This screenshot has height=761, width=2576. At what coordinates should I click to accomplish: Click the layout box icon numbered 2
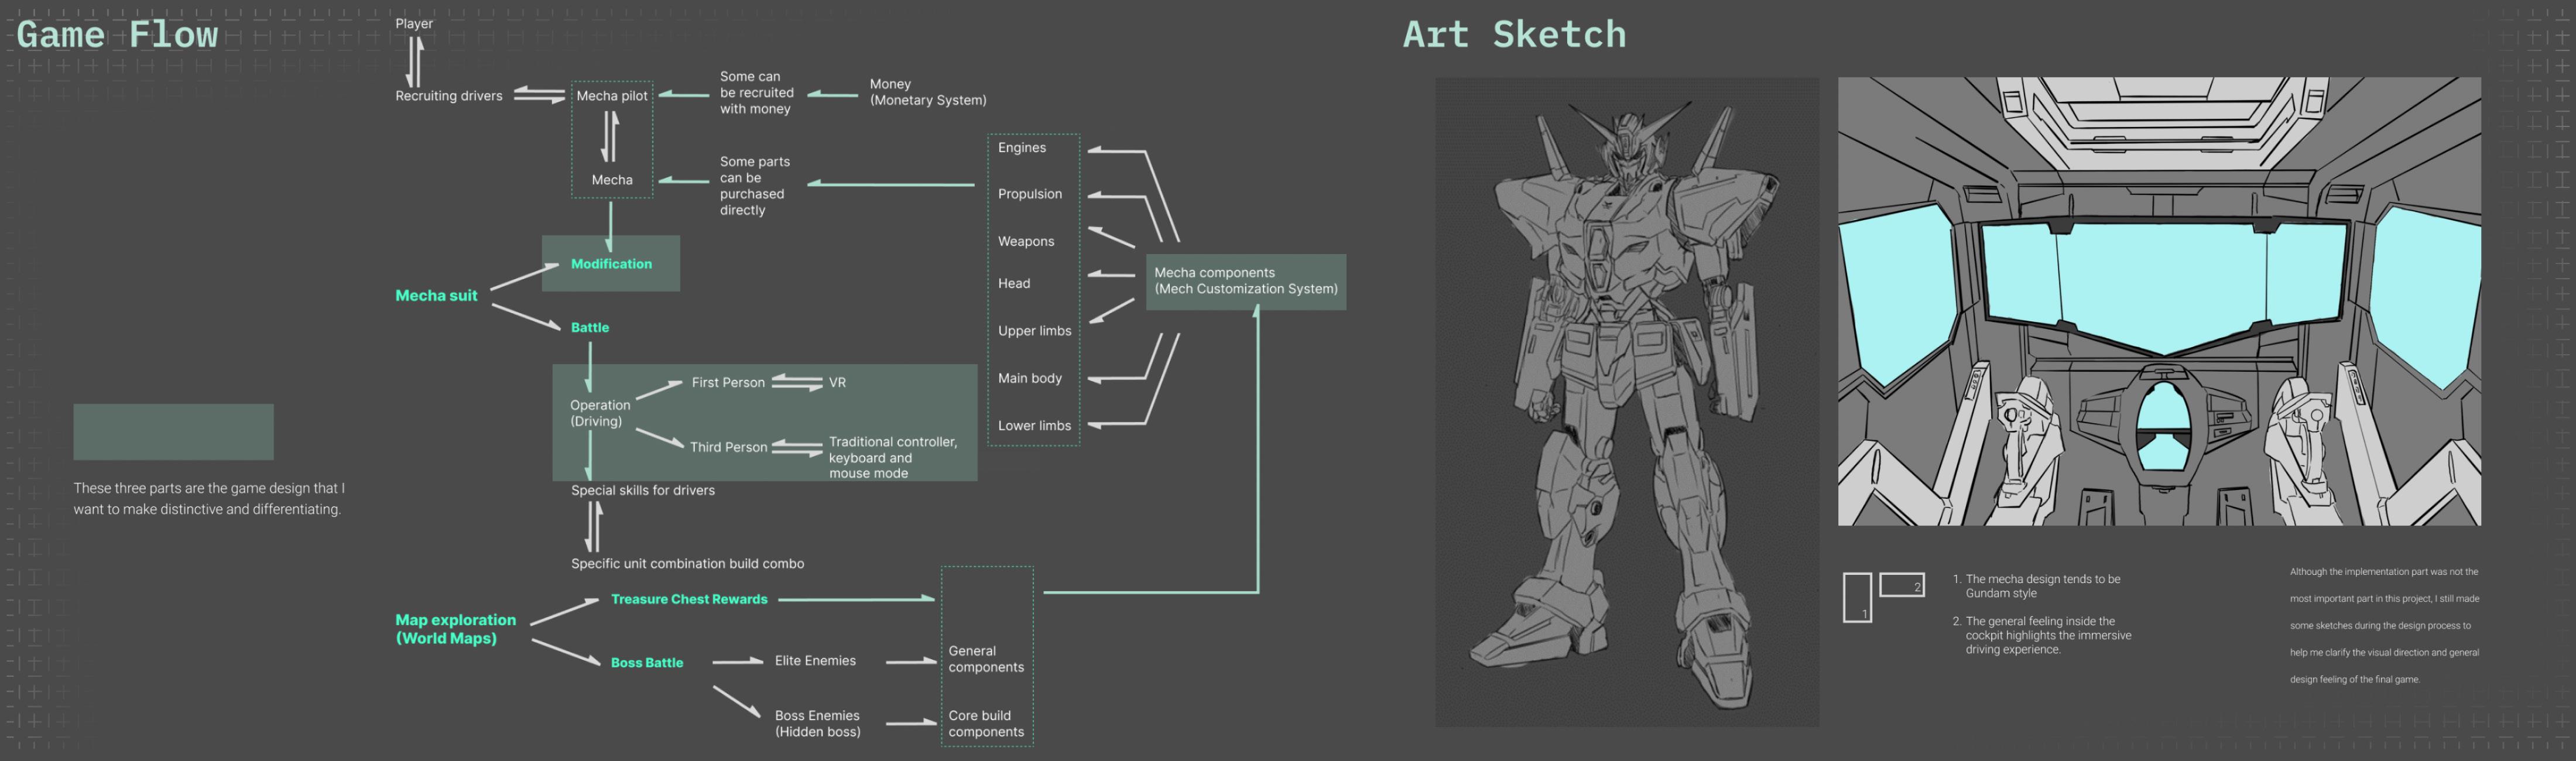click(x=1901, y=584)
